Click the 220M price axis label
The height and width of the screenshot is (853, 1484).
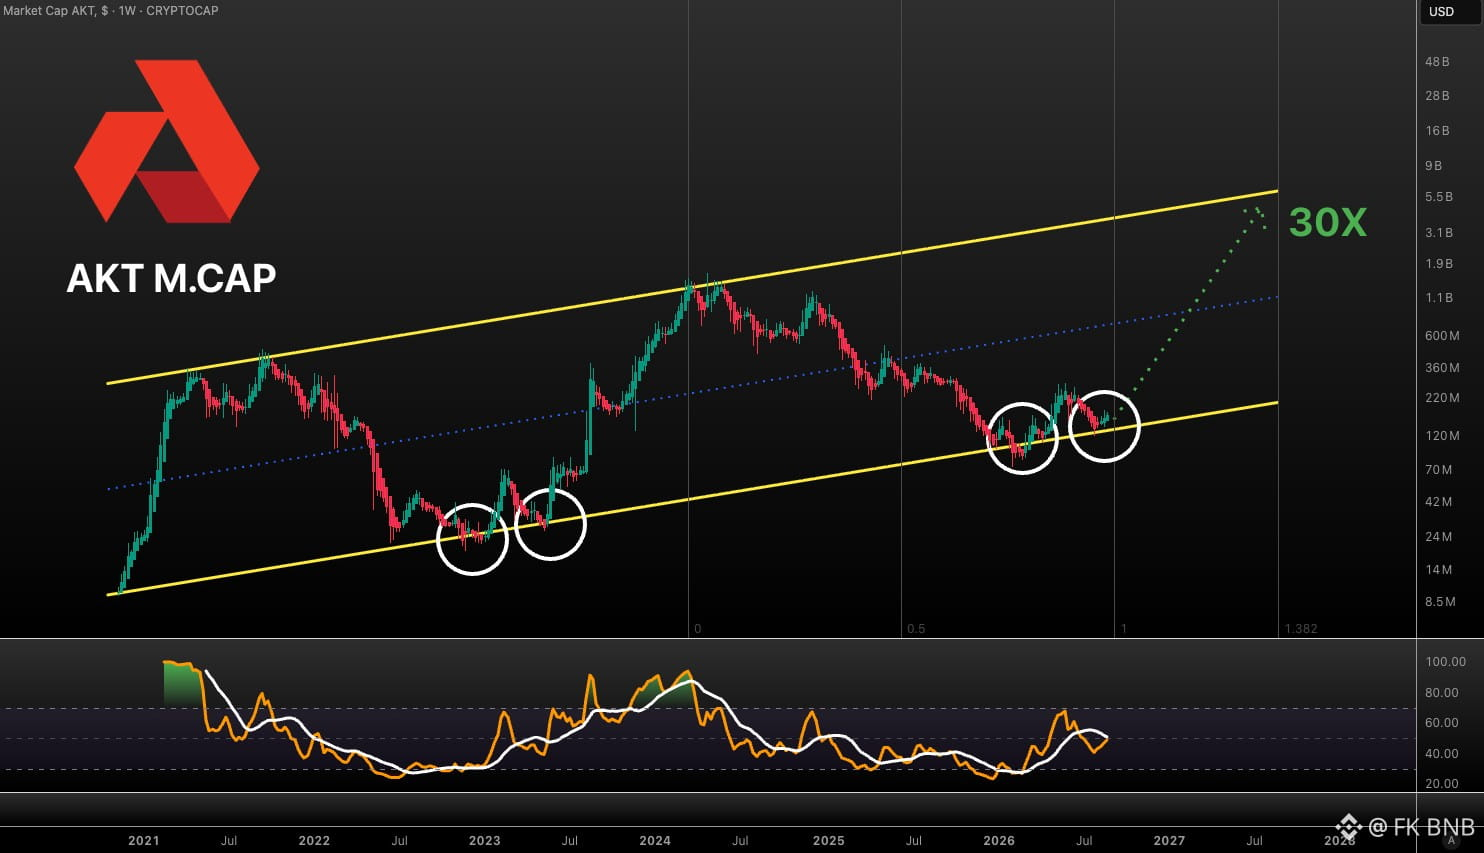[x=1442, y=398]
